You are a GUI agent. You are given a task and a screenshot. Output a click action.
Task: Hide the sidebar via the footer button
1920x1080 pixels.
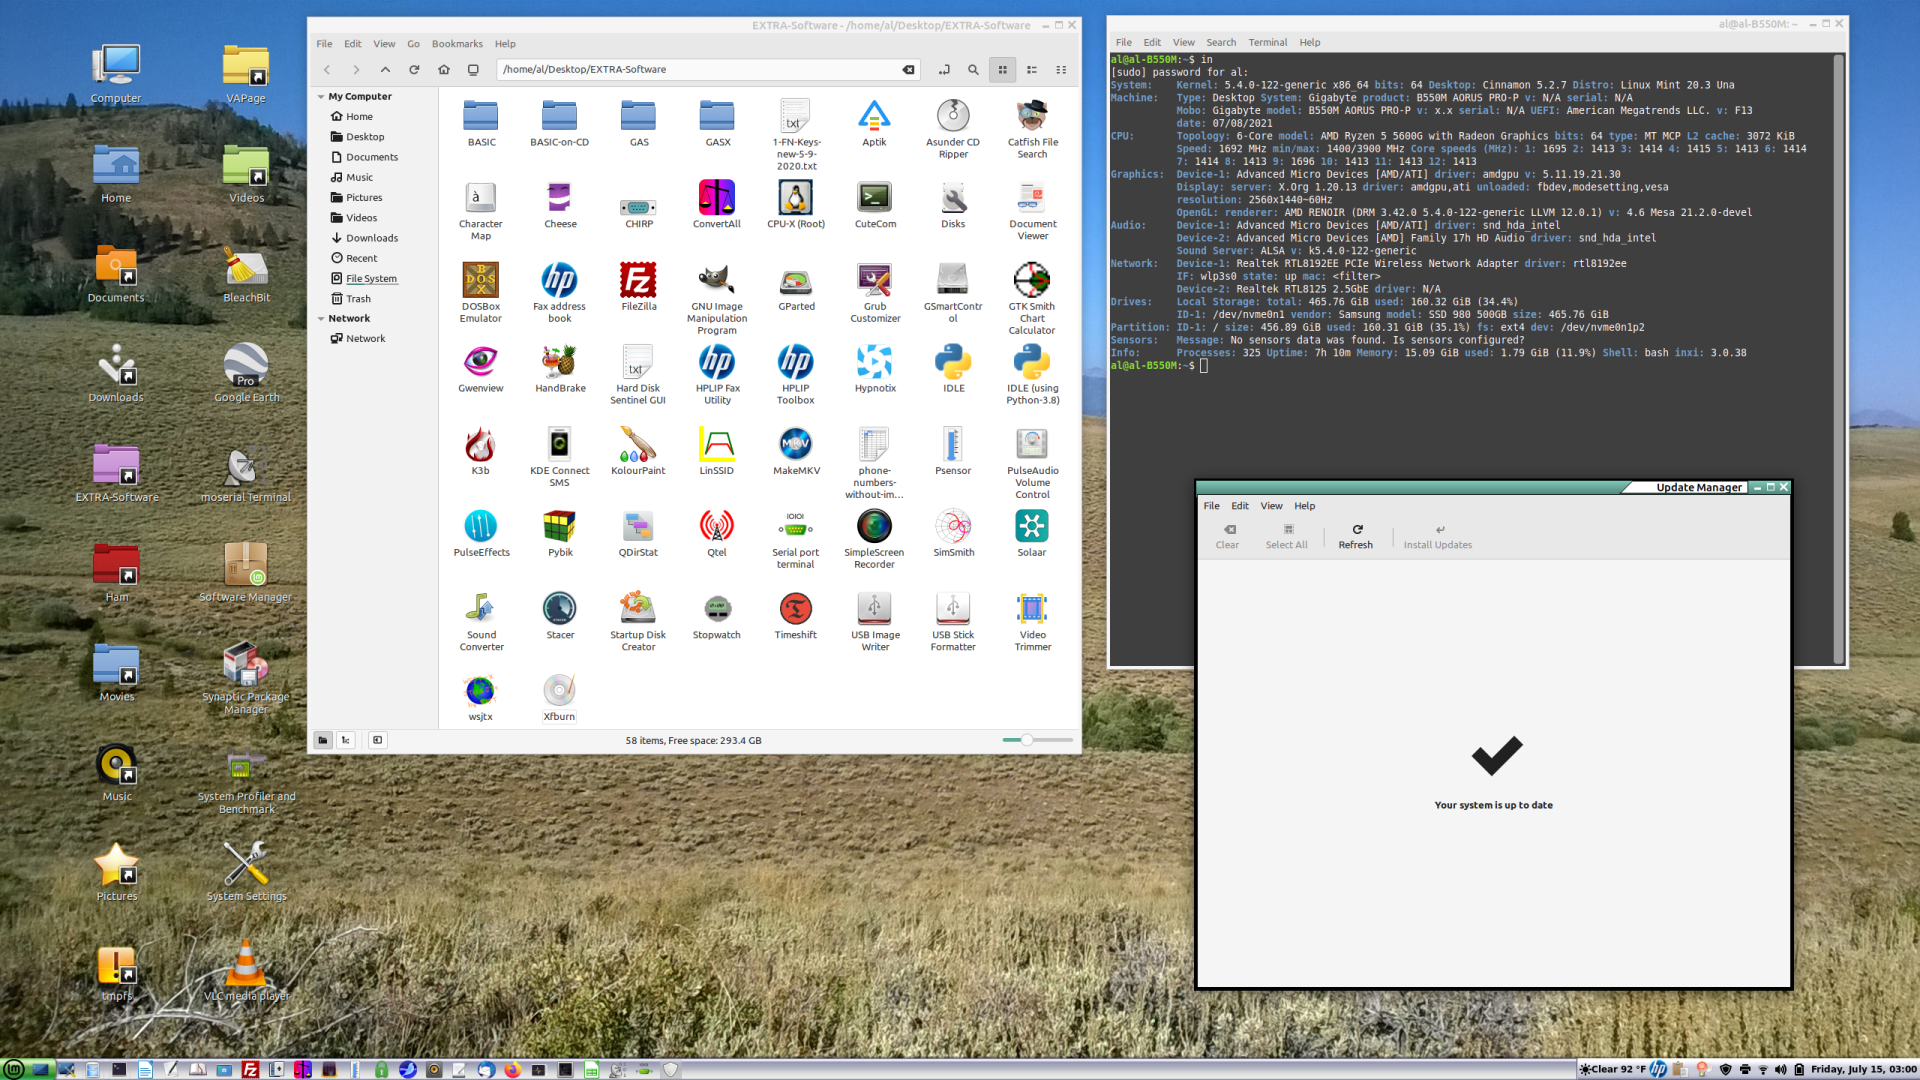[377, 741]
